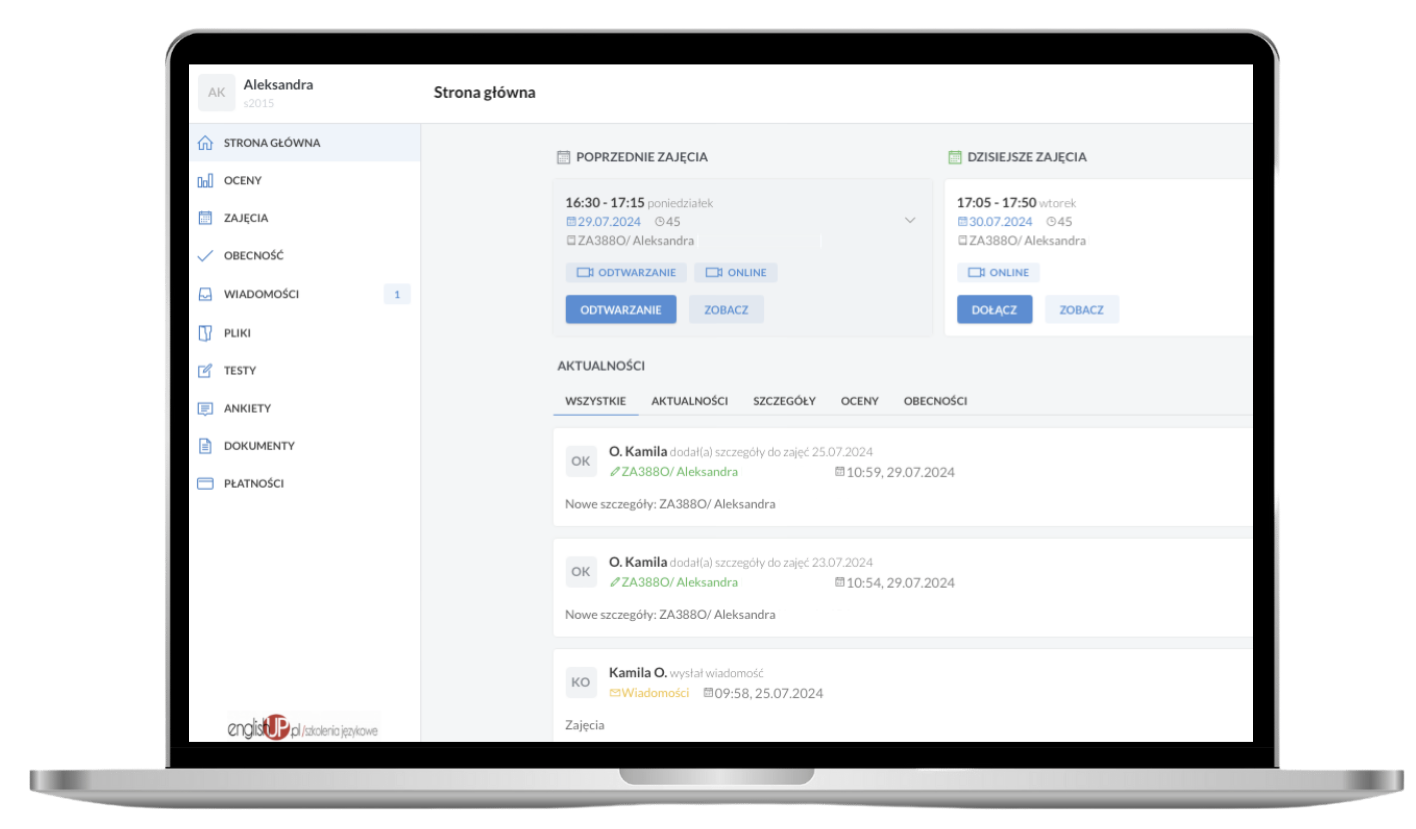1416x829 pixels.
Task: Select the Ankiety survey icon
Action: (x=205, y=408)
